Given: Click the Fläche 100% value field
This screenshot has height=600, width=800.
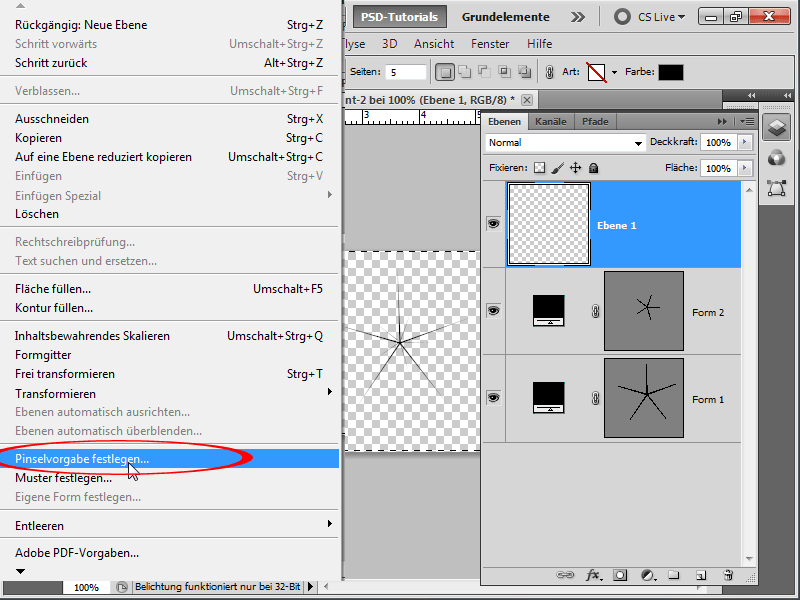Looking at the screenshot, I should point(719,168).
